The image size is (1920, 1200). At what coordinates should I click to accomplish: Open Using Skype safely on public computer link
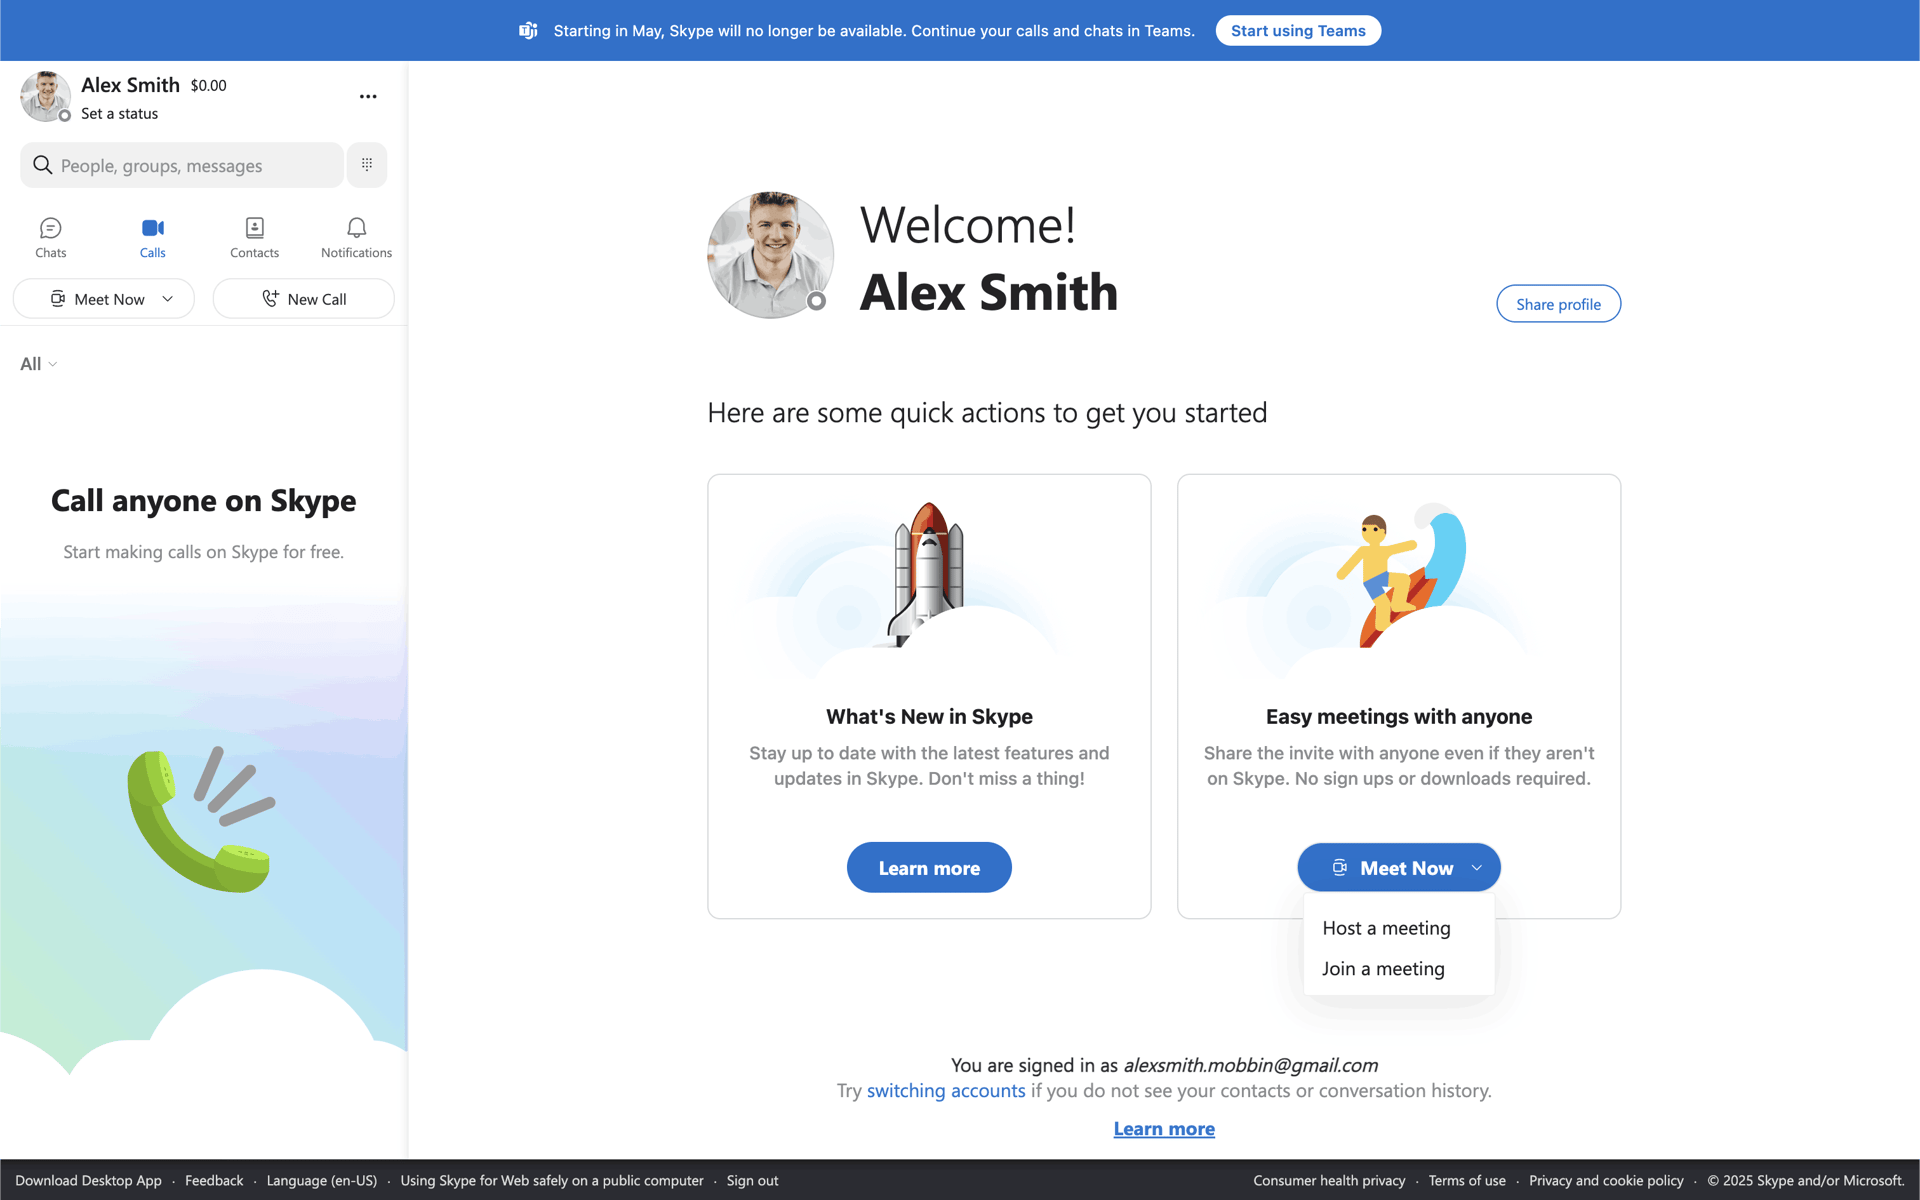click(x=552, y=1181)
